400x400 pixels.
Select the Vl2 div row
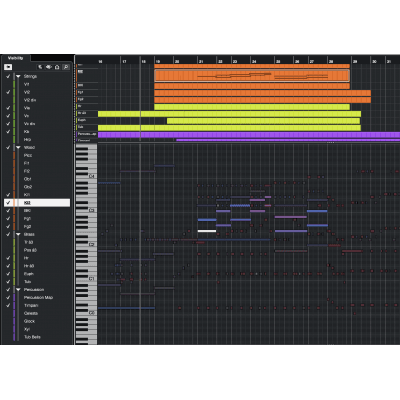pyautogui.click(x=37, y=100)
